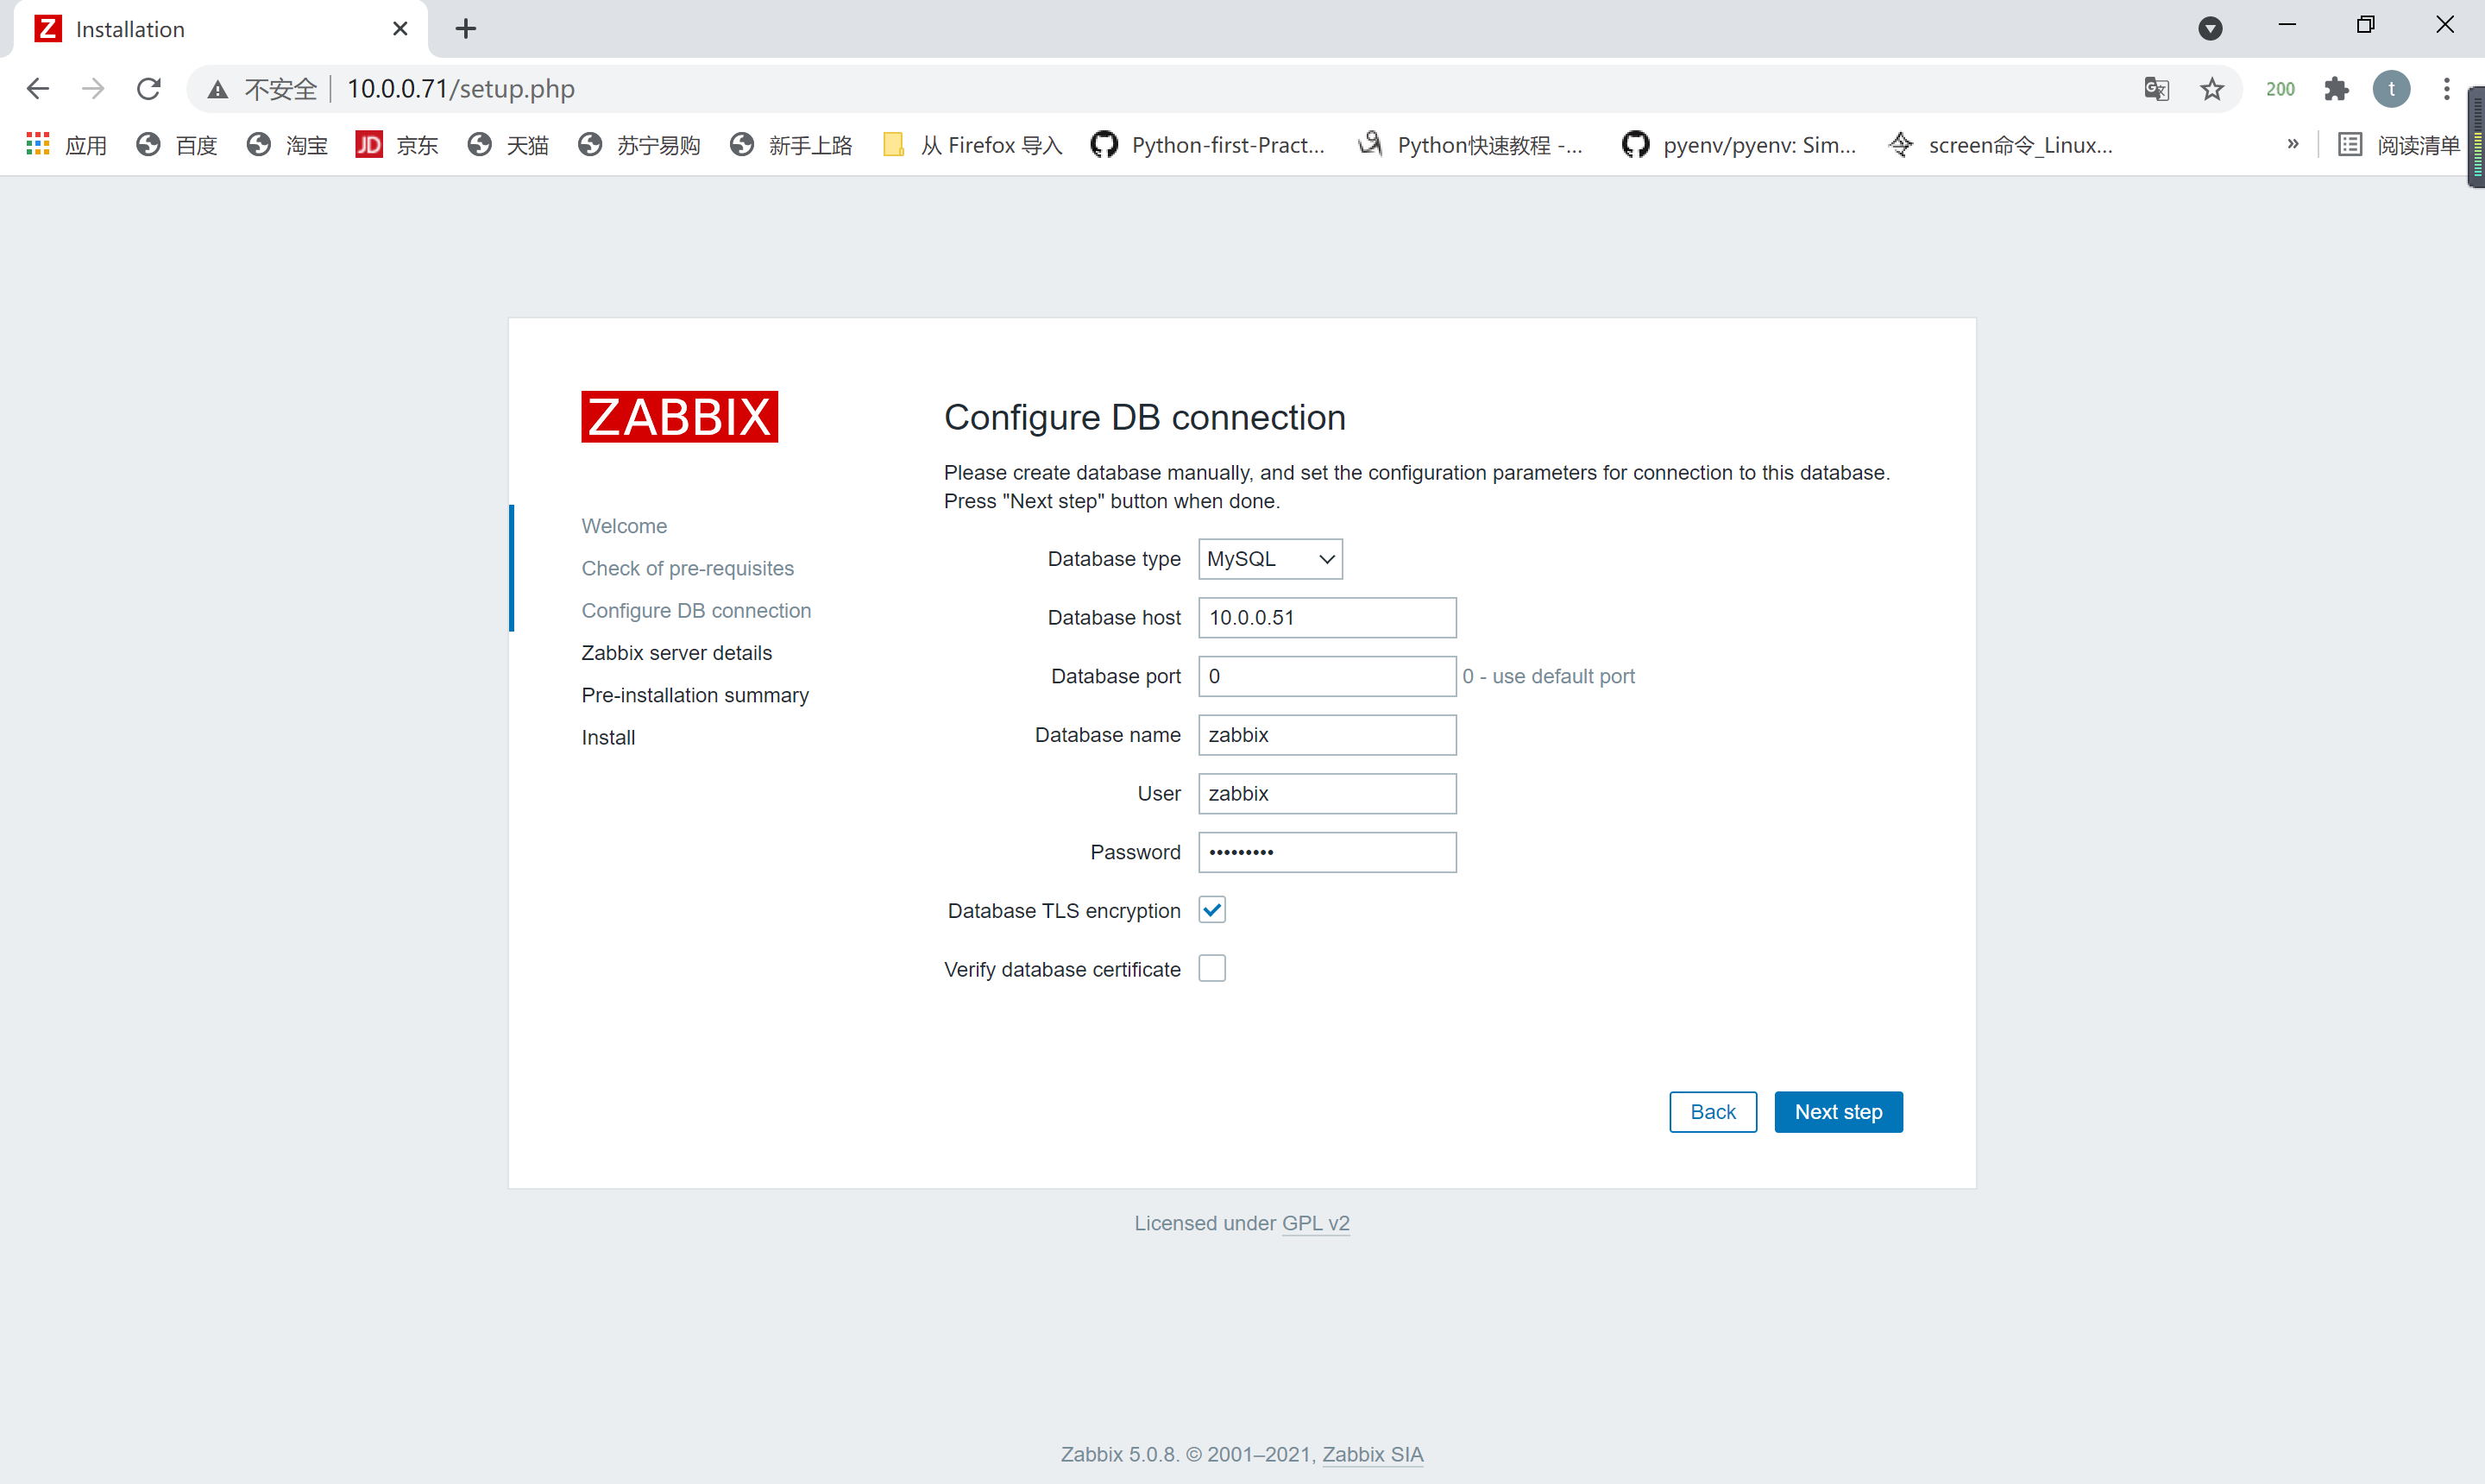Screen dimensions: 2485x1484
Task: Open the screen命令_Linux bookmark
Action: [2000, 145]
